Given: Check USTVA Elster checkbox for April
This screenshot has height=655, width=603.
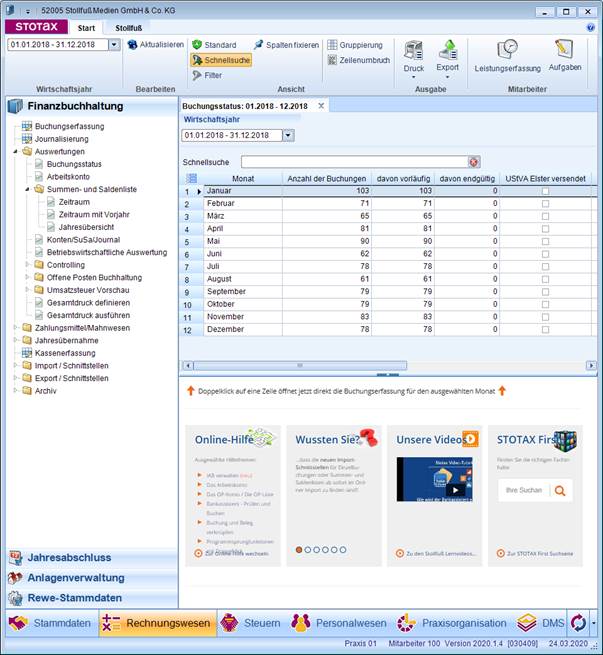Looking at the screenshot, I should point(545,228).
